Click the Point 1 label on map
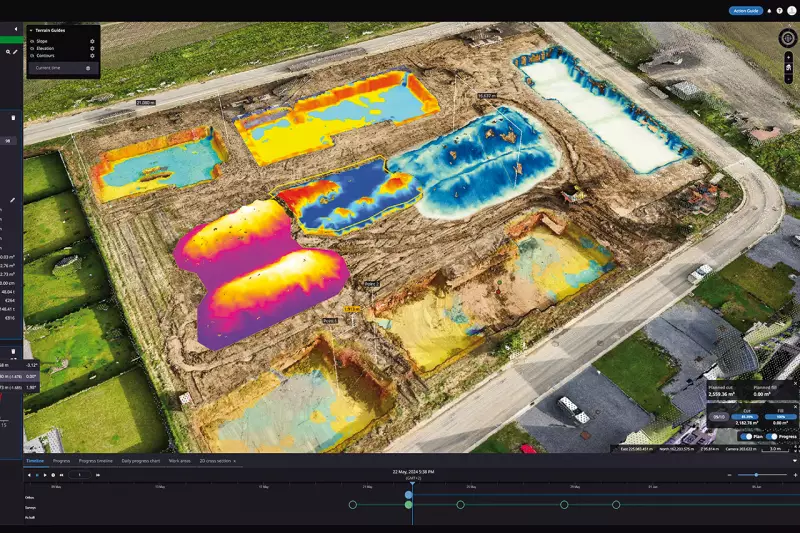Image resolution: width=800 pixels, height=533 pixels. pyautogui.click(x=330, y=321)
